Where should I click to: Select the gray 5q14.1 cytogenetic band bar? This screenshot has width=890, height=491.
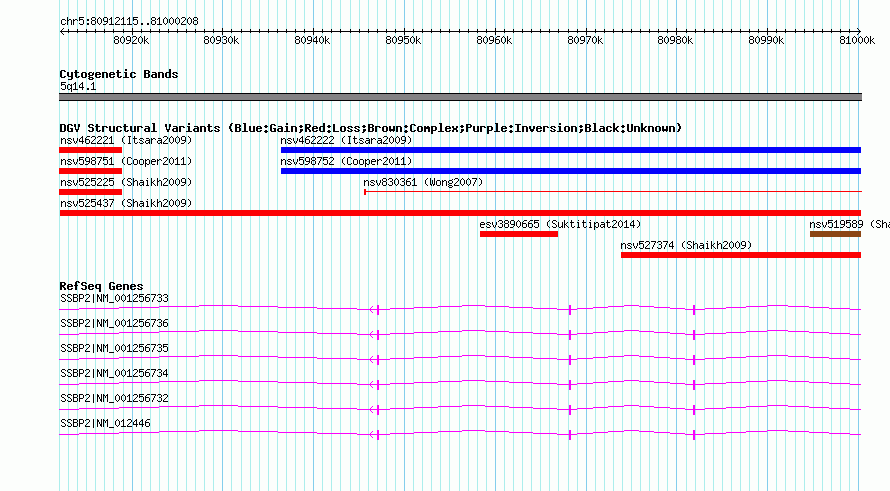pyautogui.click(x=460, y=97)
